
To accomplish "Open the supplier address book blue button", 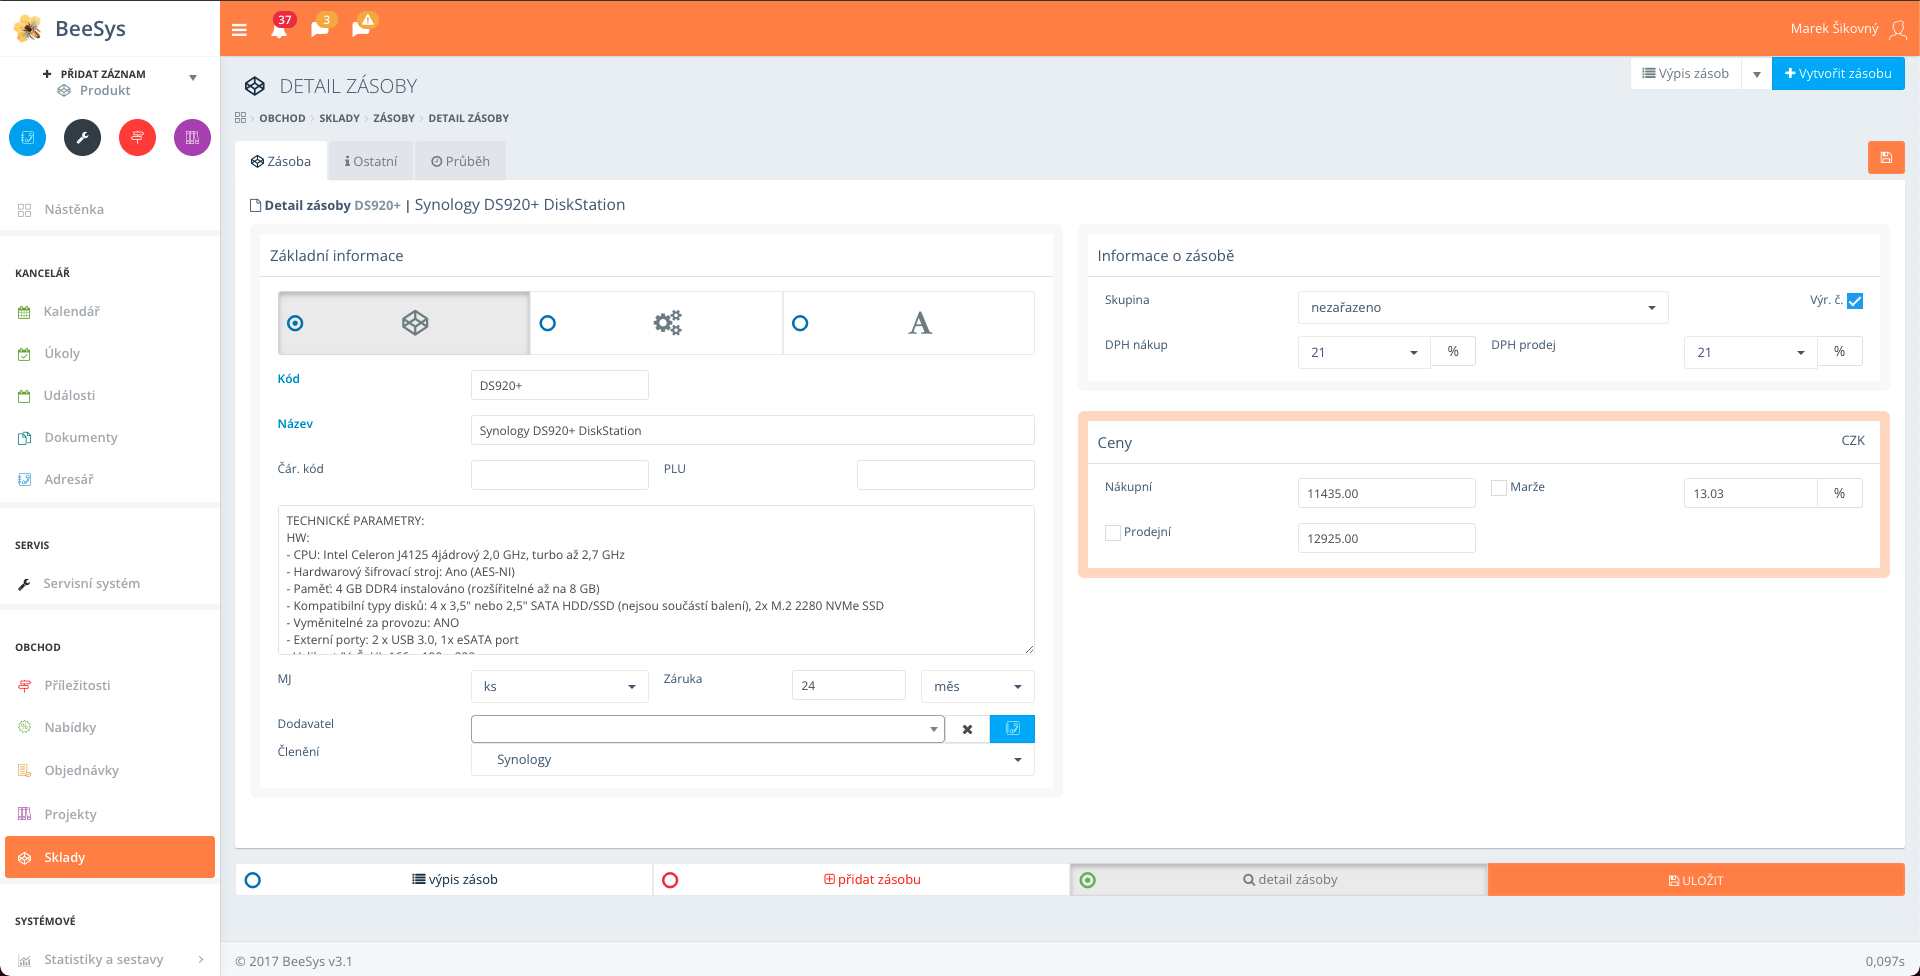I will click(1012, 729).
